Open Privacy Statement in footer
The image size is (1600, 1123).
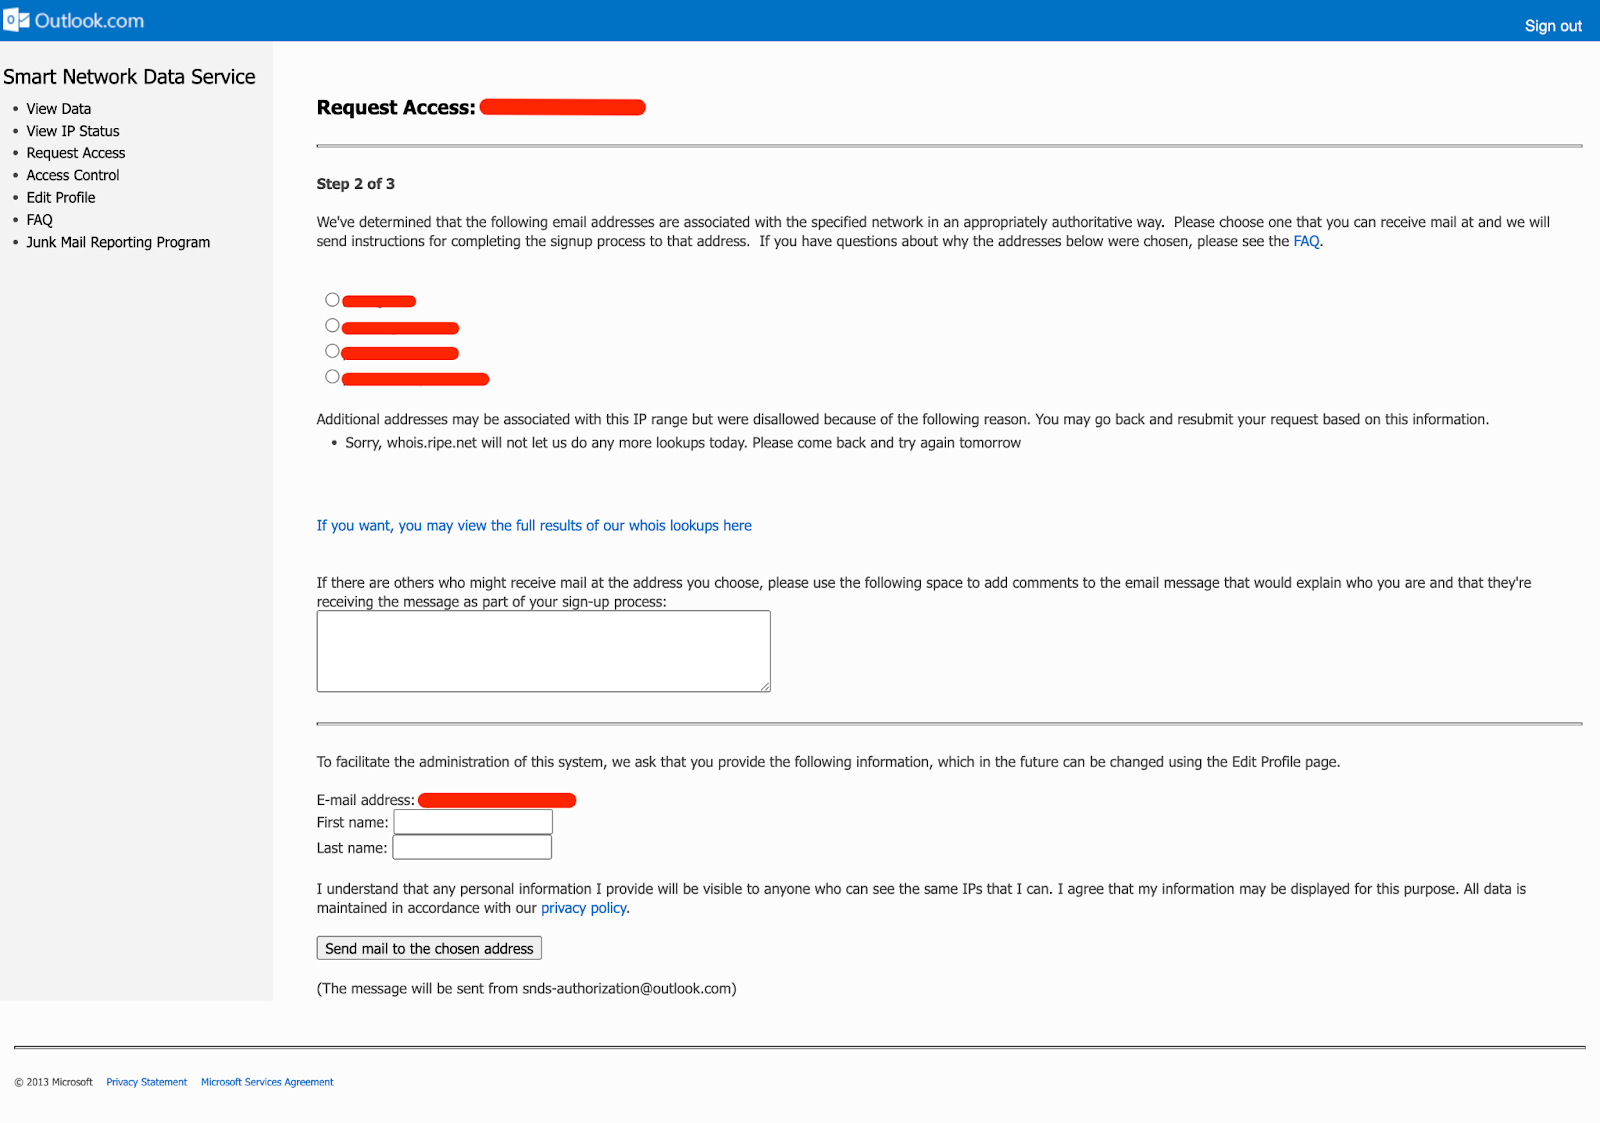coord(147,1082)
